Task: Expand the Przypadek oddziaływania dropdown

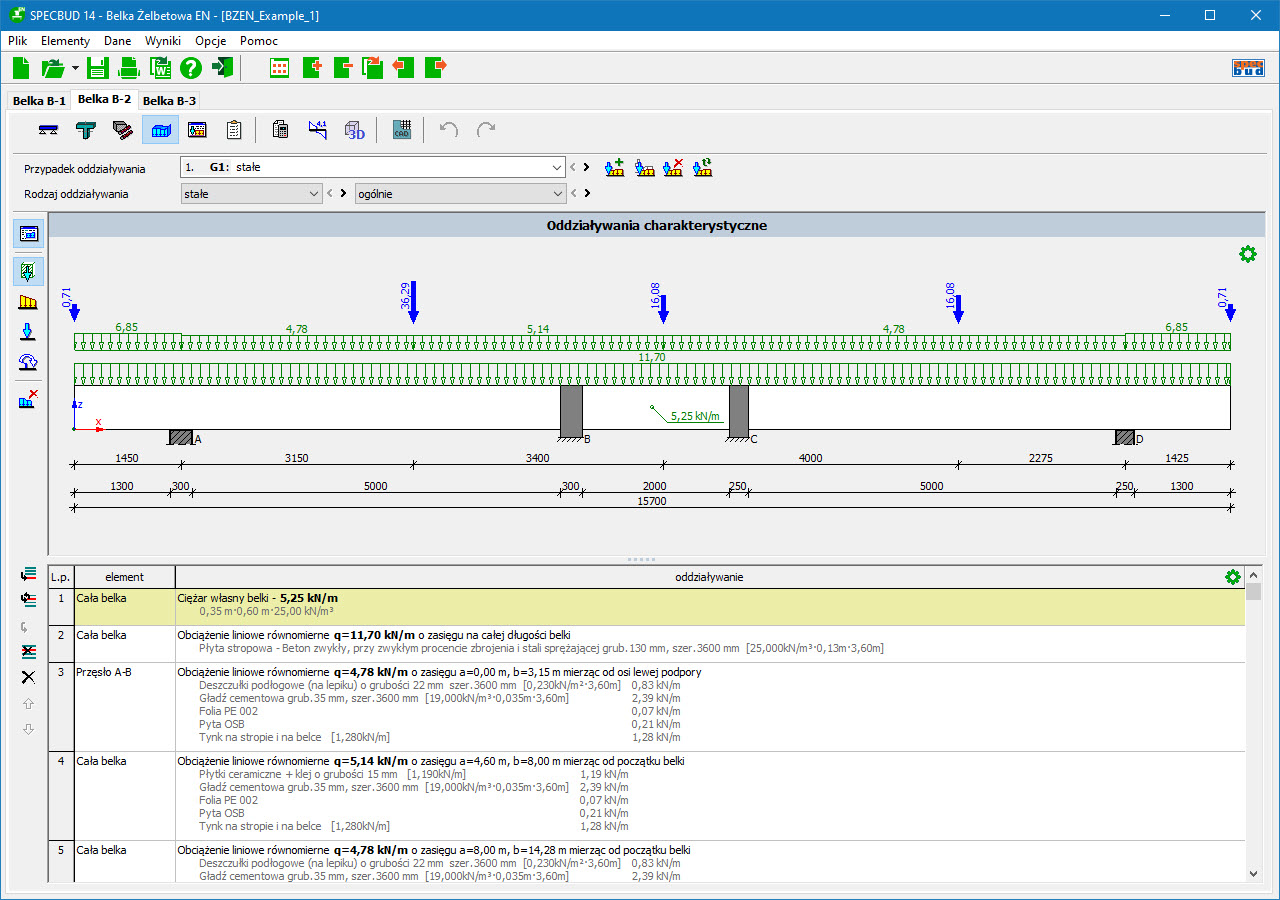Action: coord(556,168)
